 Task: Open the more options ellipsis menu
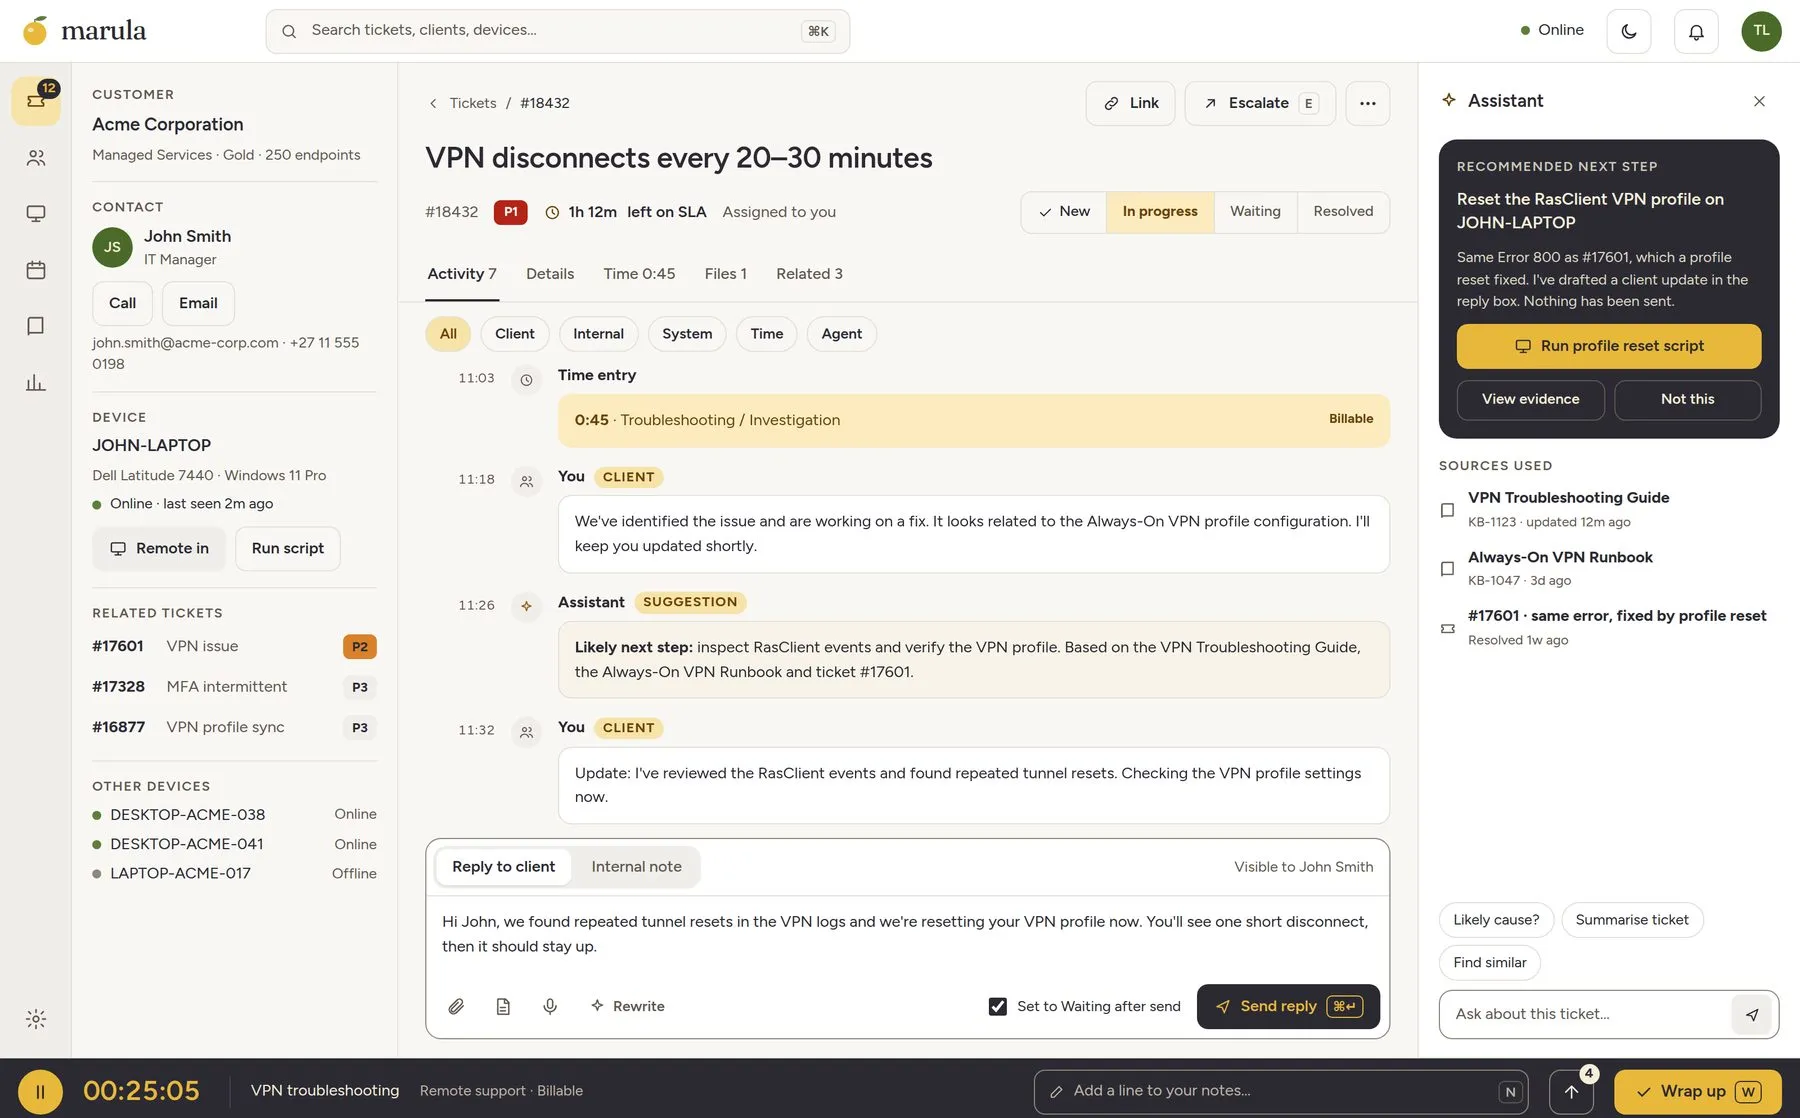pos(1367,103)
